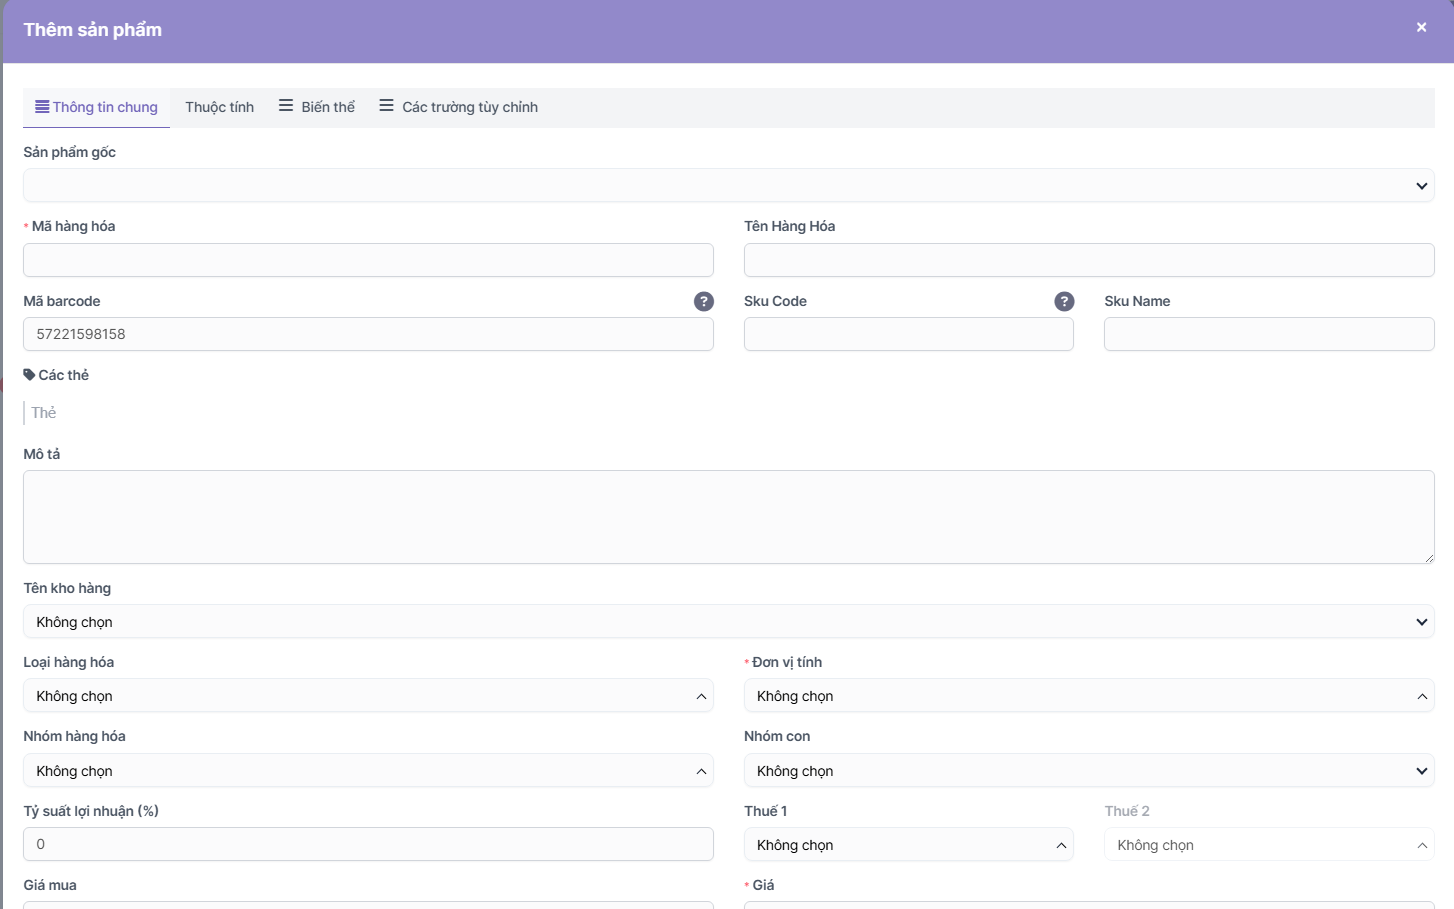Viewport: 1454px width, 909px height.
Task: Expand the Đơn vị tính dropdown
Action: click(x=1088, y=696)
